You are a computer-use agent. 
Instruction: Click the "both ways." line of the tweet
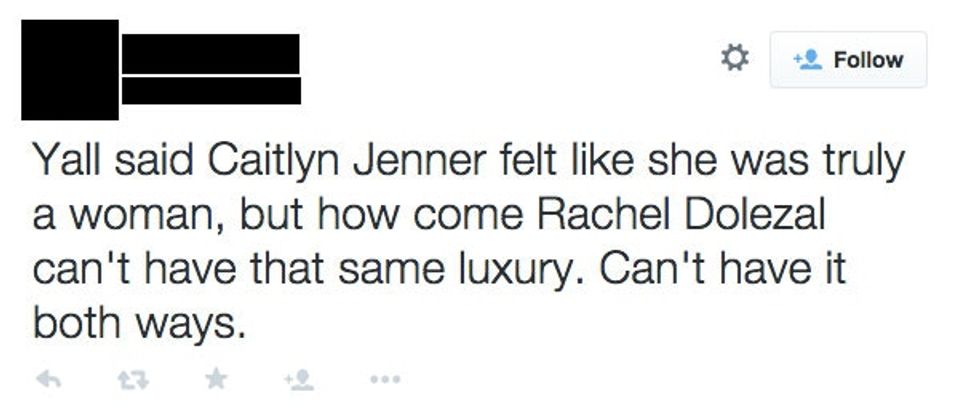click(x=138, y=324)
